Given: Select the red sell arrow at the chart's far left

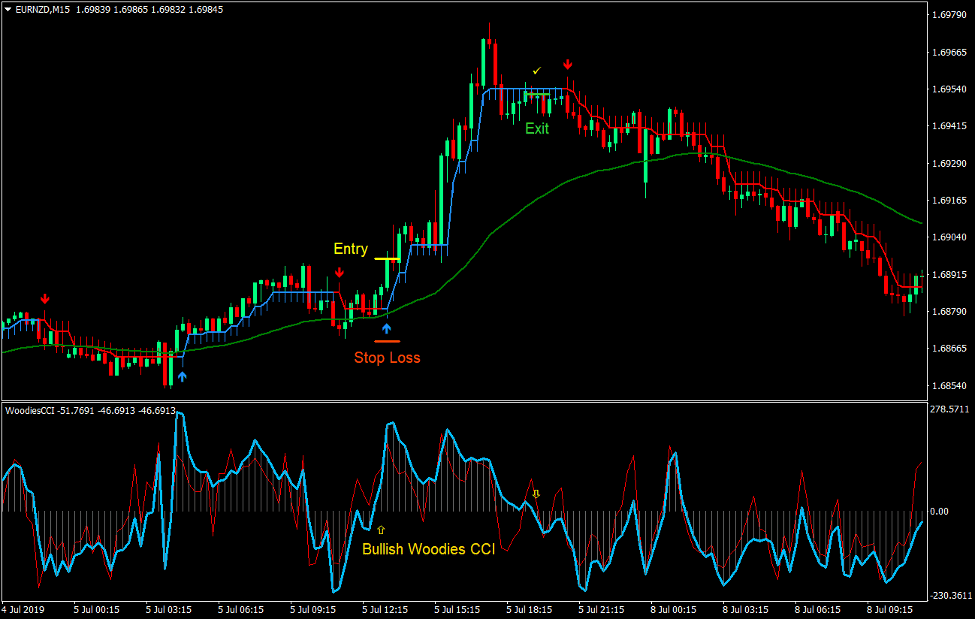Looking at the screenshot, I should [x=45, y=298].
